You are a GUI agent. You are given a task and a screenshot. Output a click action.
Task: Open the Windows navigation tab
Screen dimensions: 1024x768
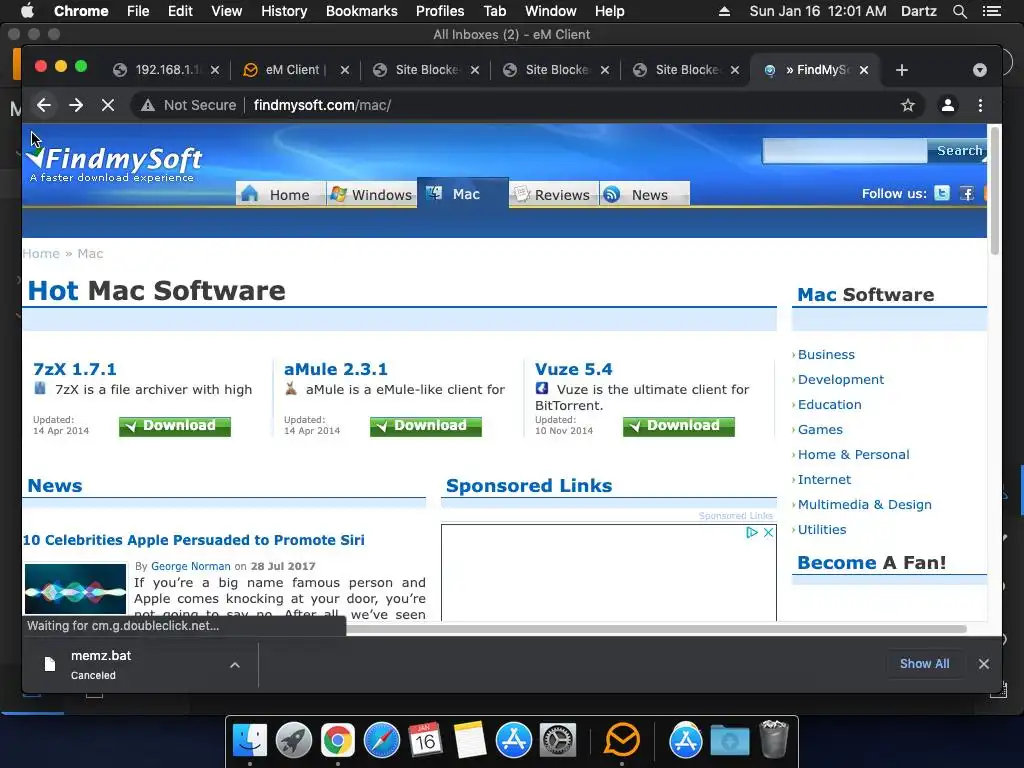tap(371, 195)
